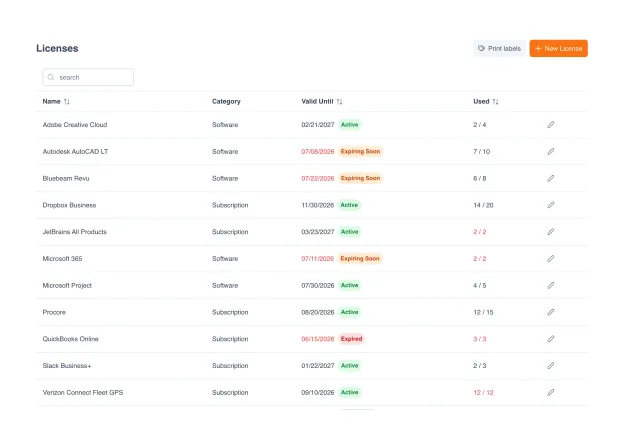
Task: Click Expiring Soon badge for Microsoft 365
Action: click(360, 258)
